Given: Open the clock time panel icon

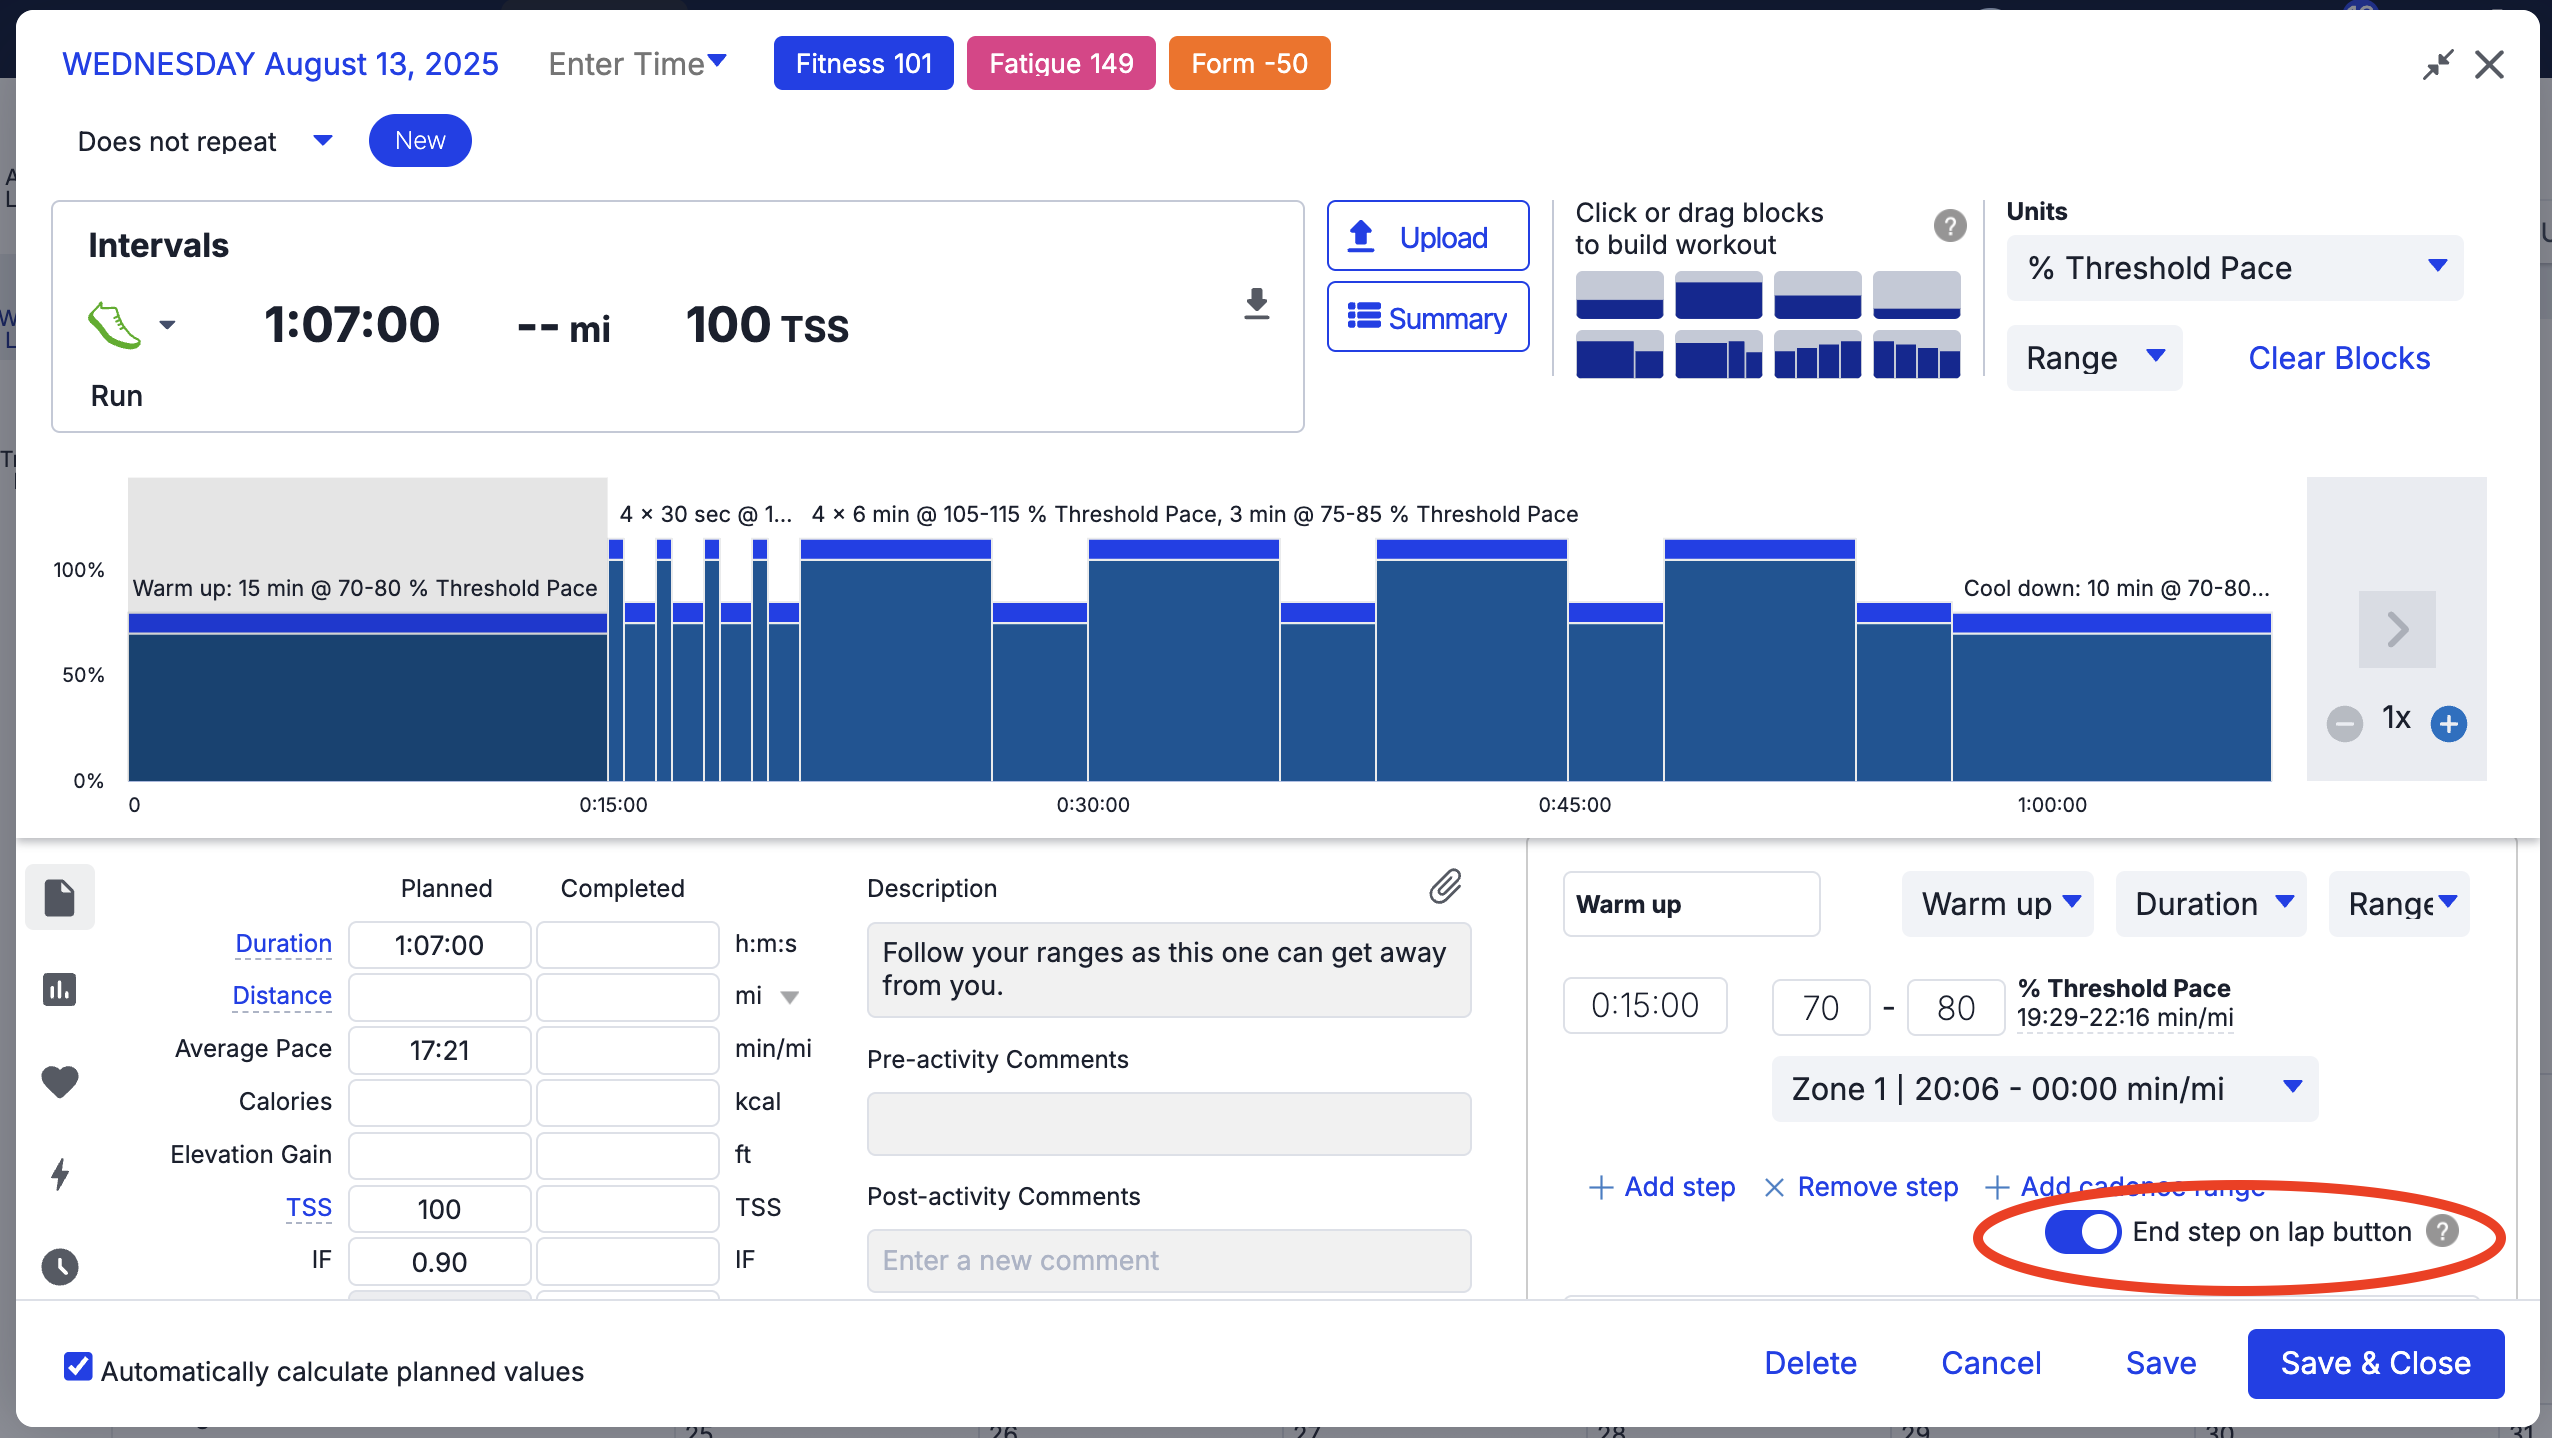Looking at the screenshot, I should [x=60, y=1267].
